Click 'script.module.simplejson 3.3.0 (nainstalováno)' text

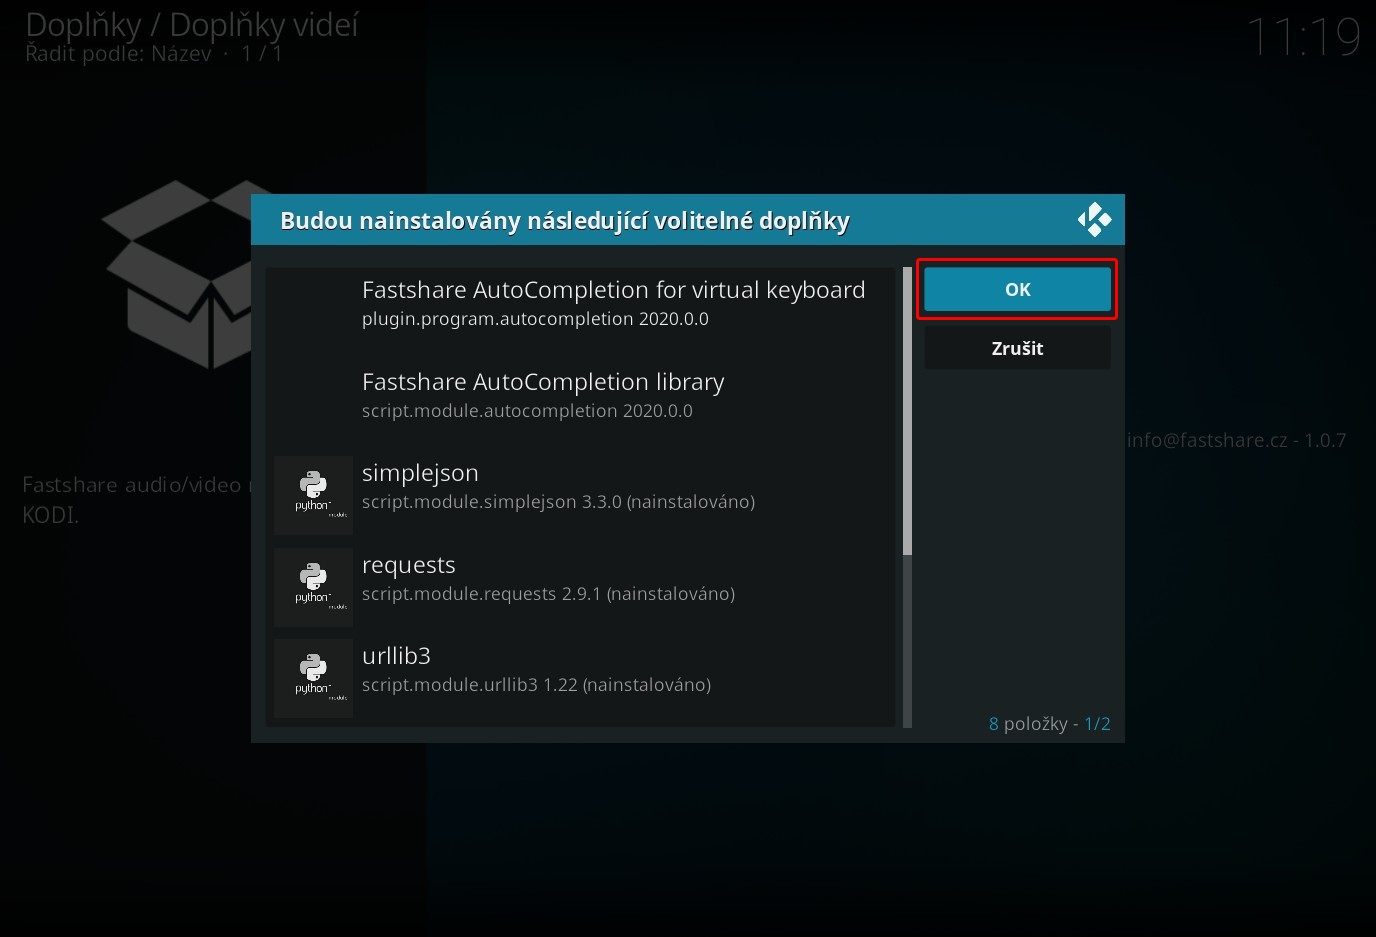click(x=558, y=502)
